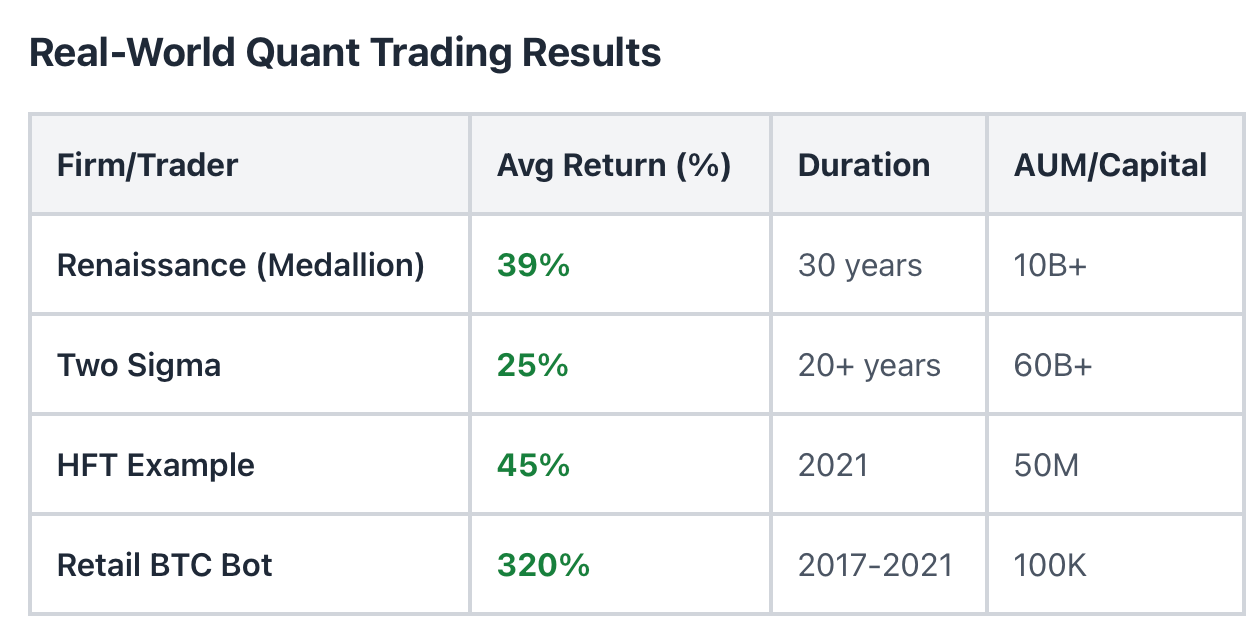Click the 2017-2021 duration cell
The image size is (1253, 629).
tap(875, 565)
